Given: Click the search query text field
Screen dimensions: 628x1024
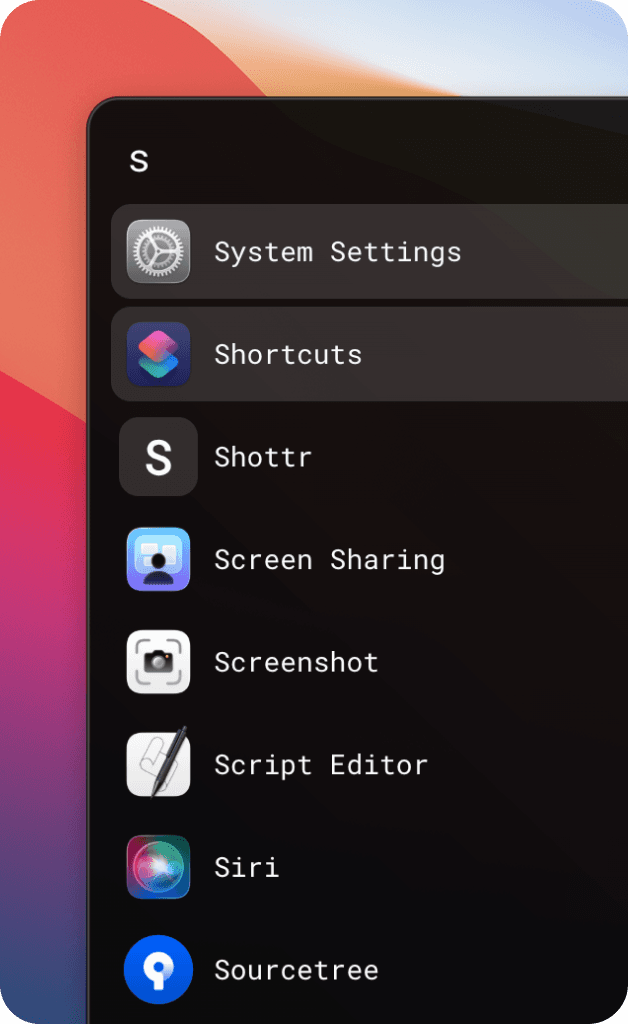Looking at the screenshot, I should [x=300, y=158].
